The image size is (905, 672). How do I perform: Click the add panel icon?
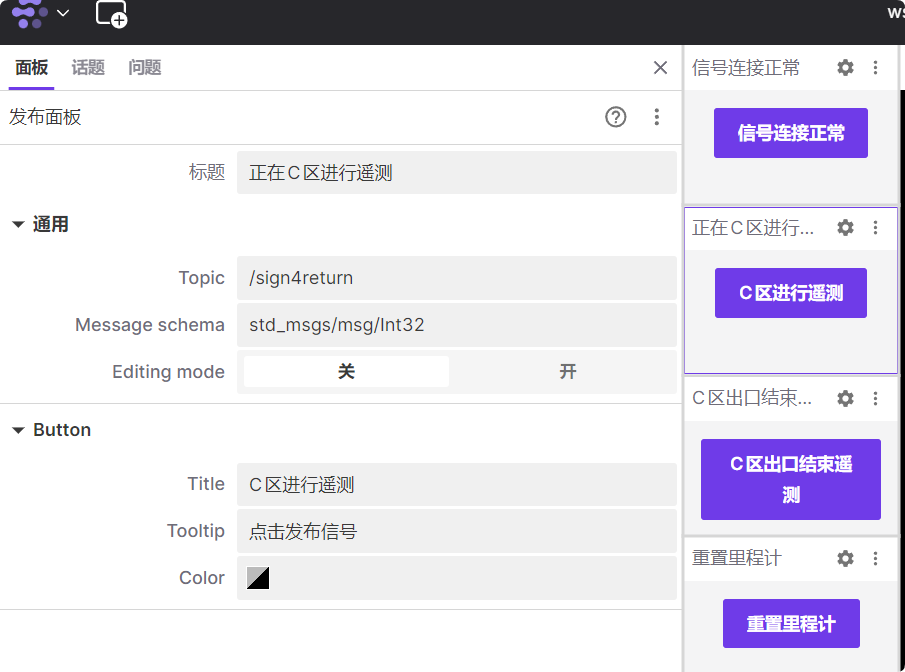[111, 14]
